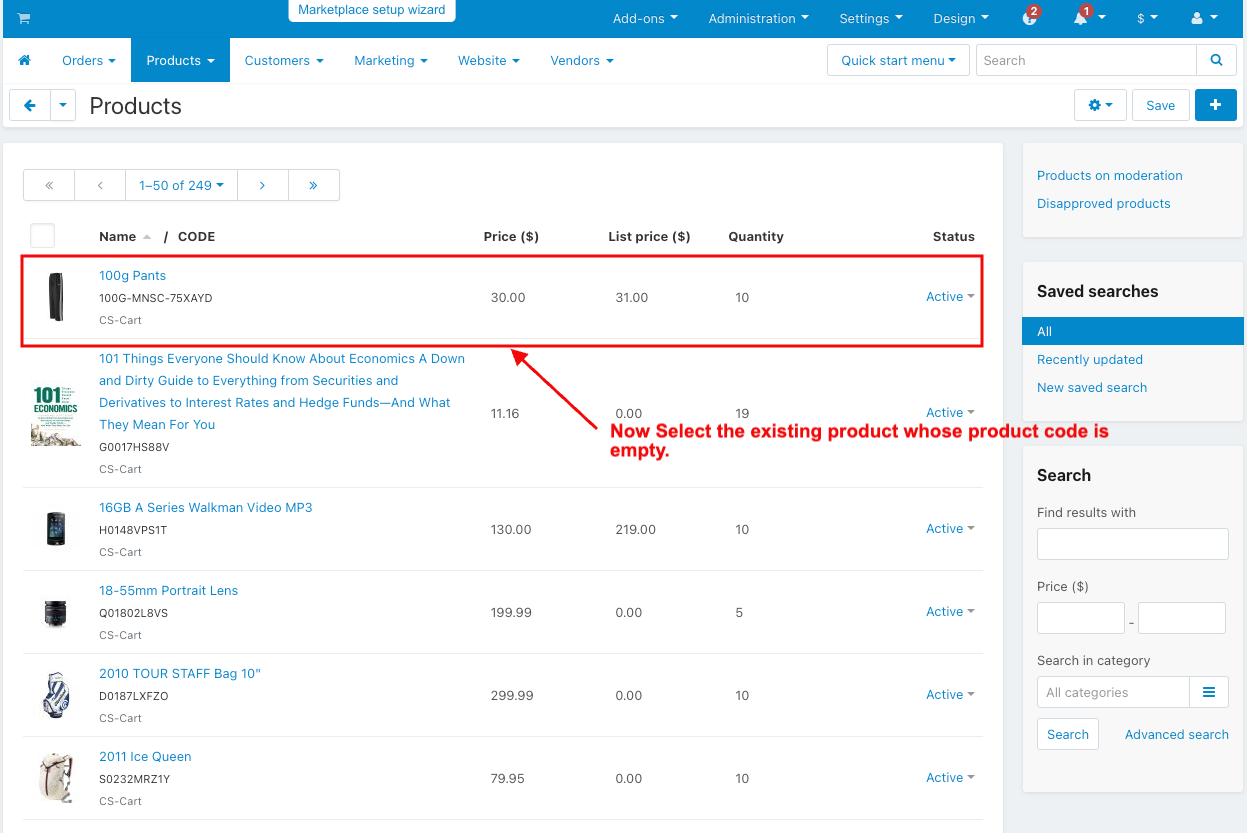Change Active status of Walkman Video MP3
Viewport: 1247px width, 833px height.
(x=950, y=529)
